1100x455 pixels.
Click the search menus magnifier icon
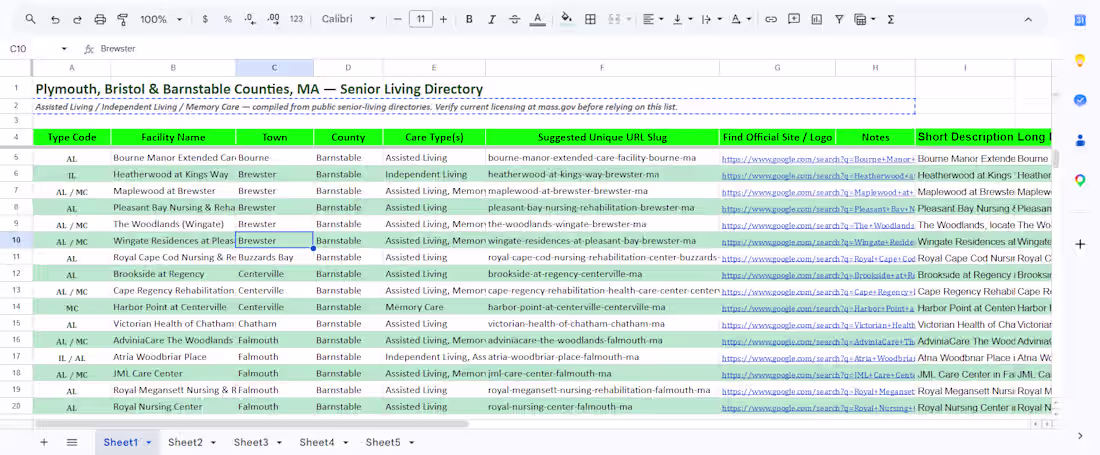tap(30, 20)
